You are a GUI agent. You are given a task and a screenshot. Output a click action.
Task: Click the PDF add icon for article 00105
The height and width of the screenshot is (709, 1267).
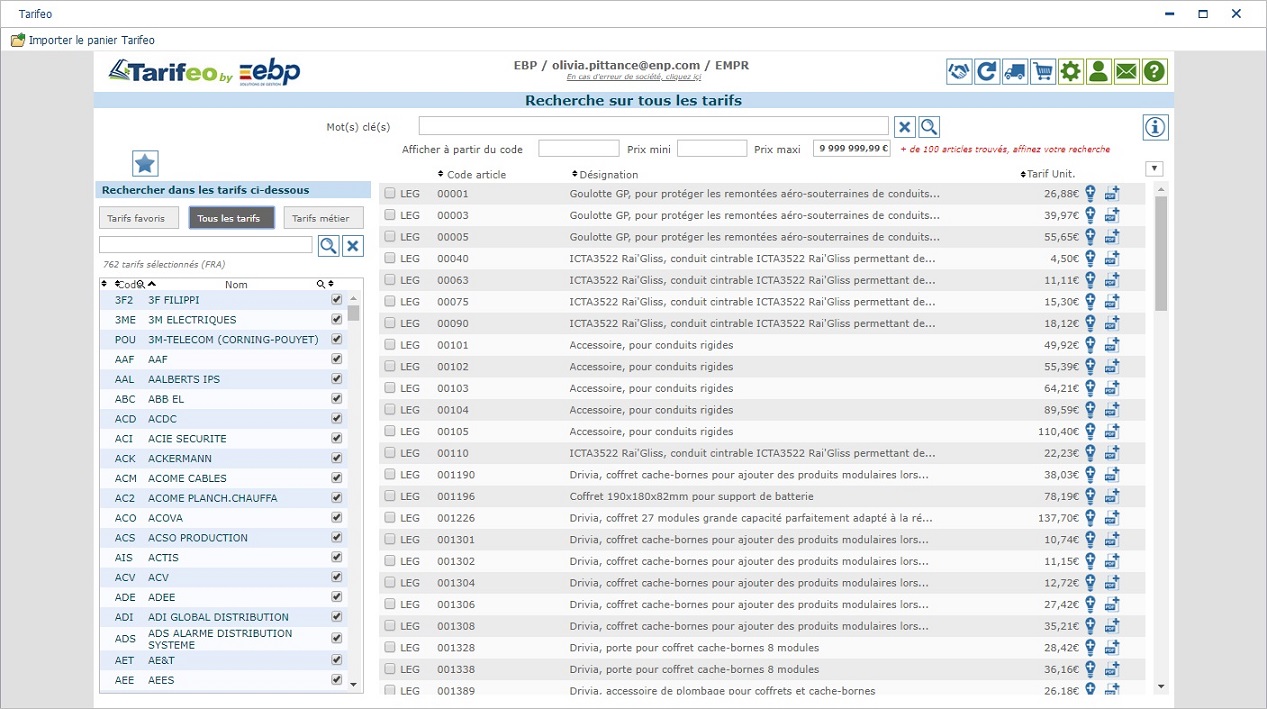[1112, 432]
